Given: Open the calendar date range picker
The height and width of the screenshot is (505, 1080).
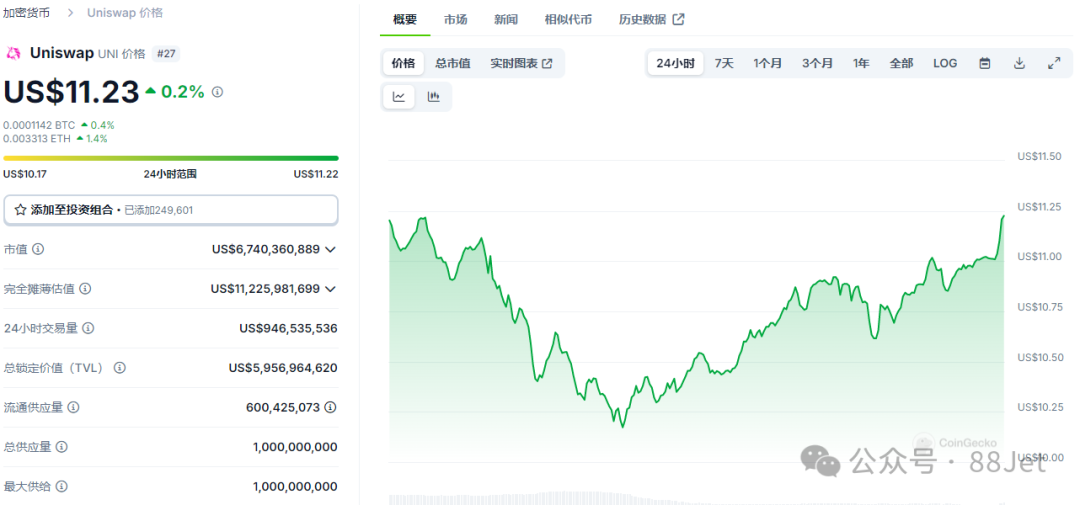Looking at the screenshot, I should [985, 63].
